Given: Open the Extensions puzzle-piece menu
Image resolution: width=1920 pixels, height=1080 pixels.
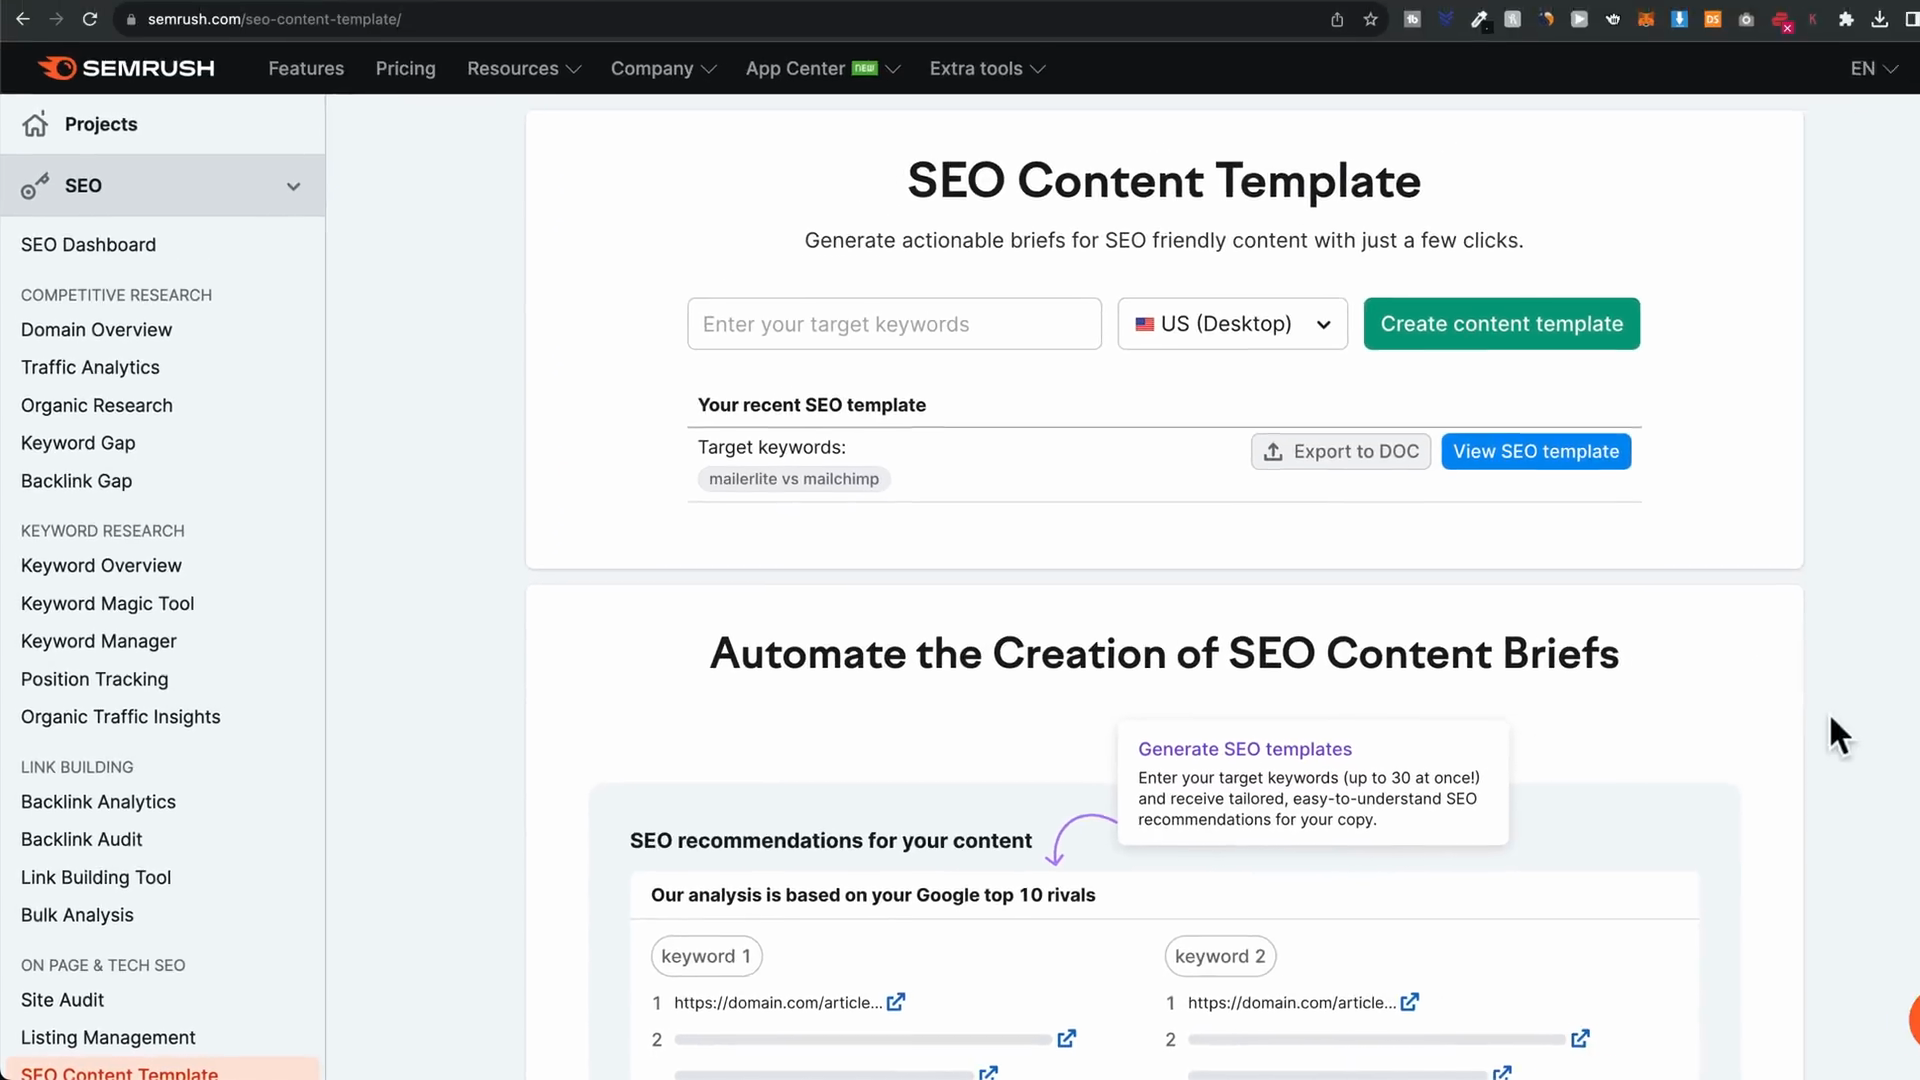Looking at the screenshot, I should click(1846, 19).
